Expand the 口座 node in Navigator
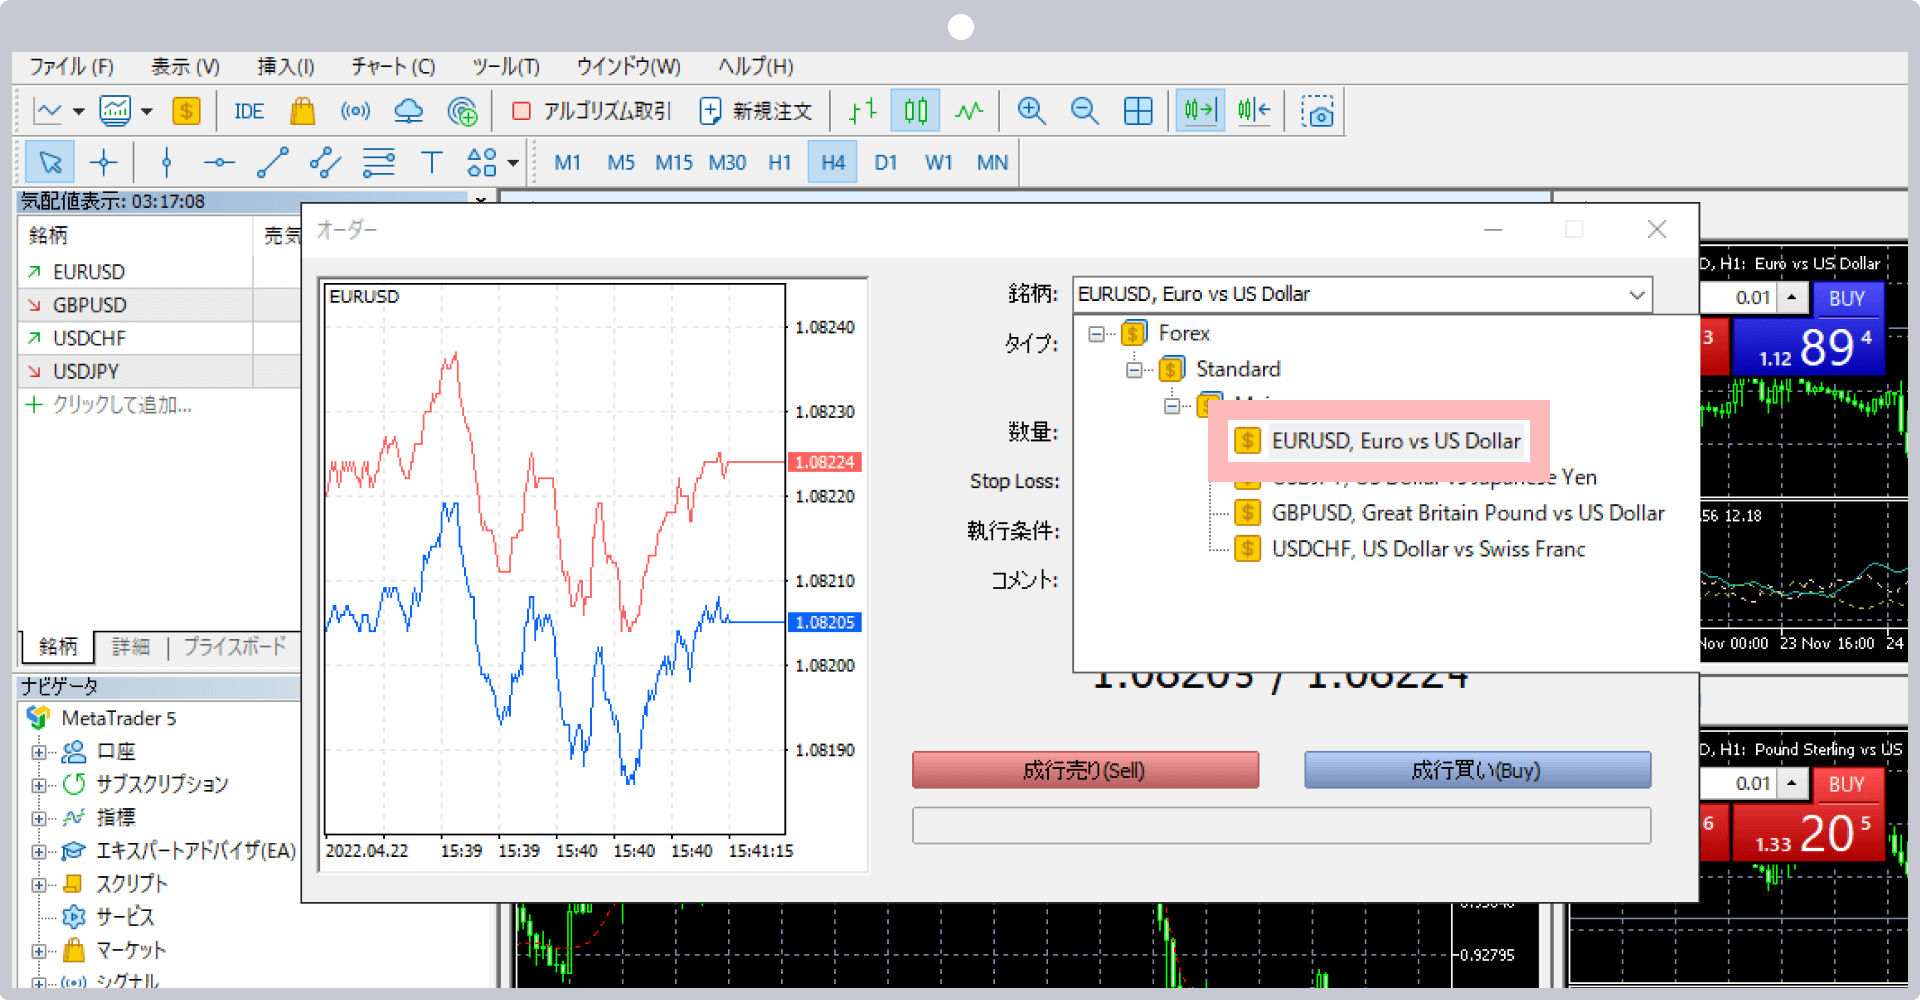The image size is (1920, 1000). 38,752
